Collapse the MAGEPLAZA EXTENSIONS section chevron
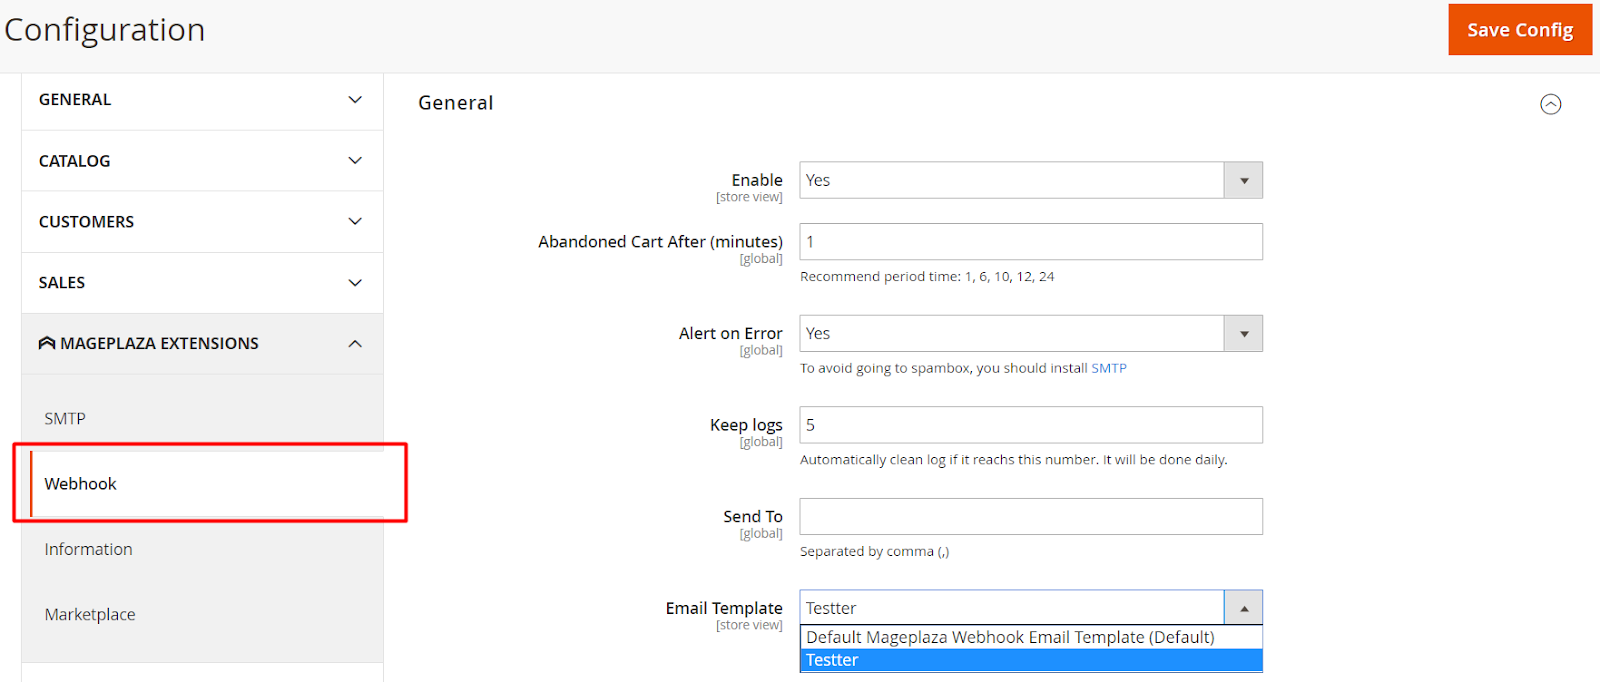 coord(355,344)
